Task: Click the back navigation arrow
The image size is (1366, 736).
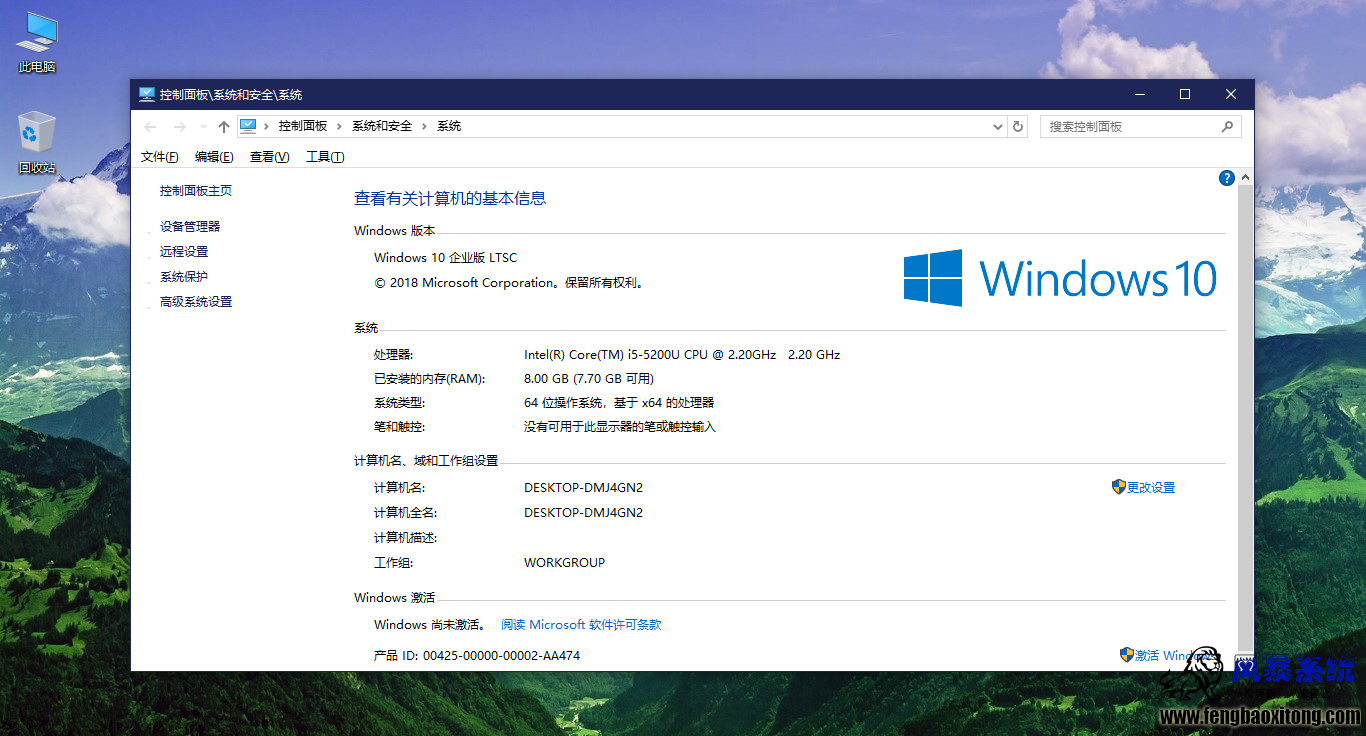Action: [150, 127]
